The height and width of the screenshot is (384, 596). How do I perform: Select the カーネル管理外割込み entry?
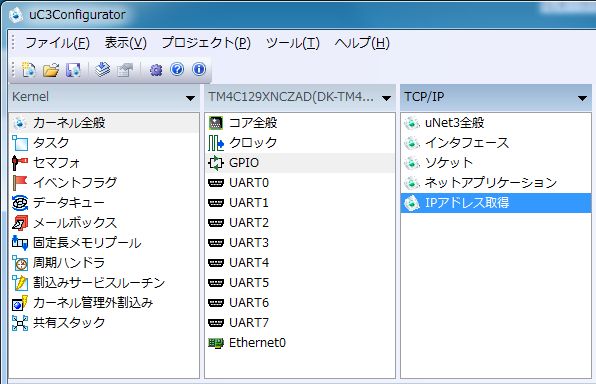coord(104,303)
